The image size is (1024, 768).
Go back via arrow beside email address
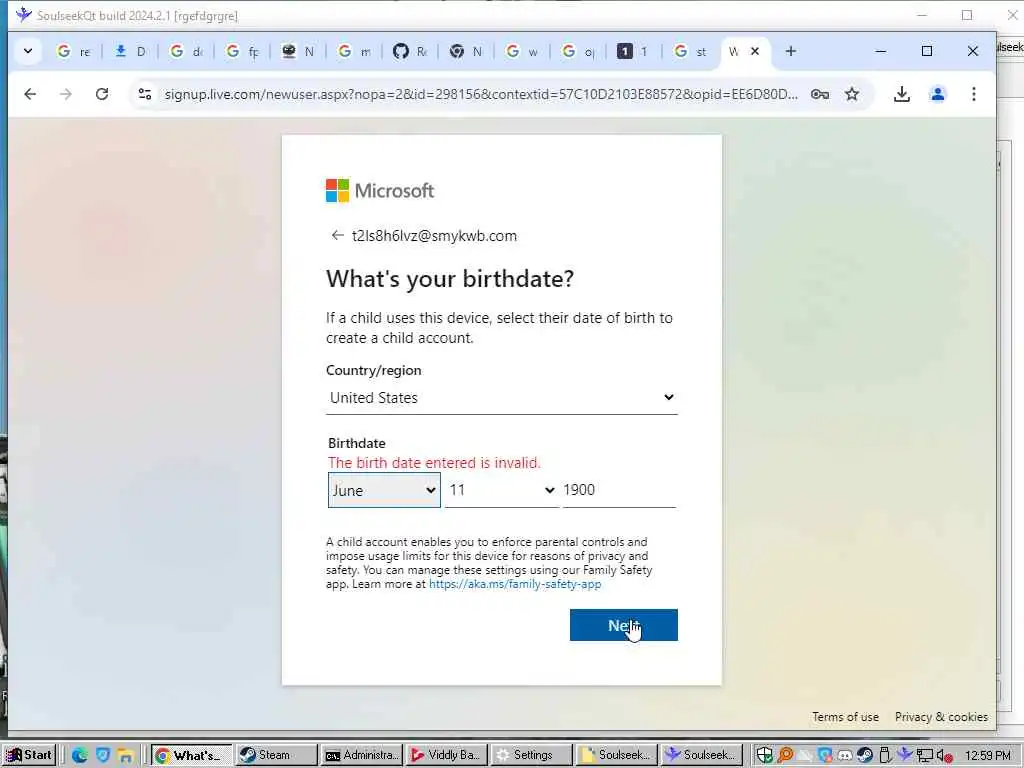point(337,236)
